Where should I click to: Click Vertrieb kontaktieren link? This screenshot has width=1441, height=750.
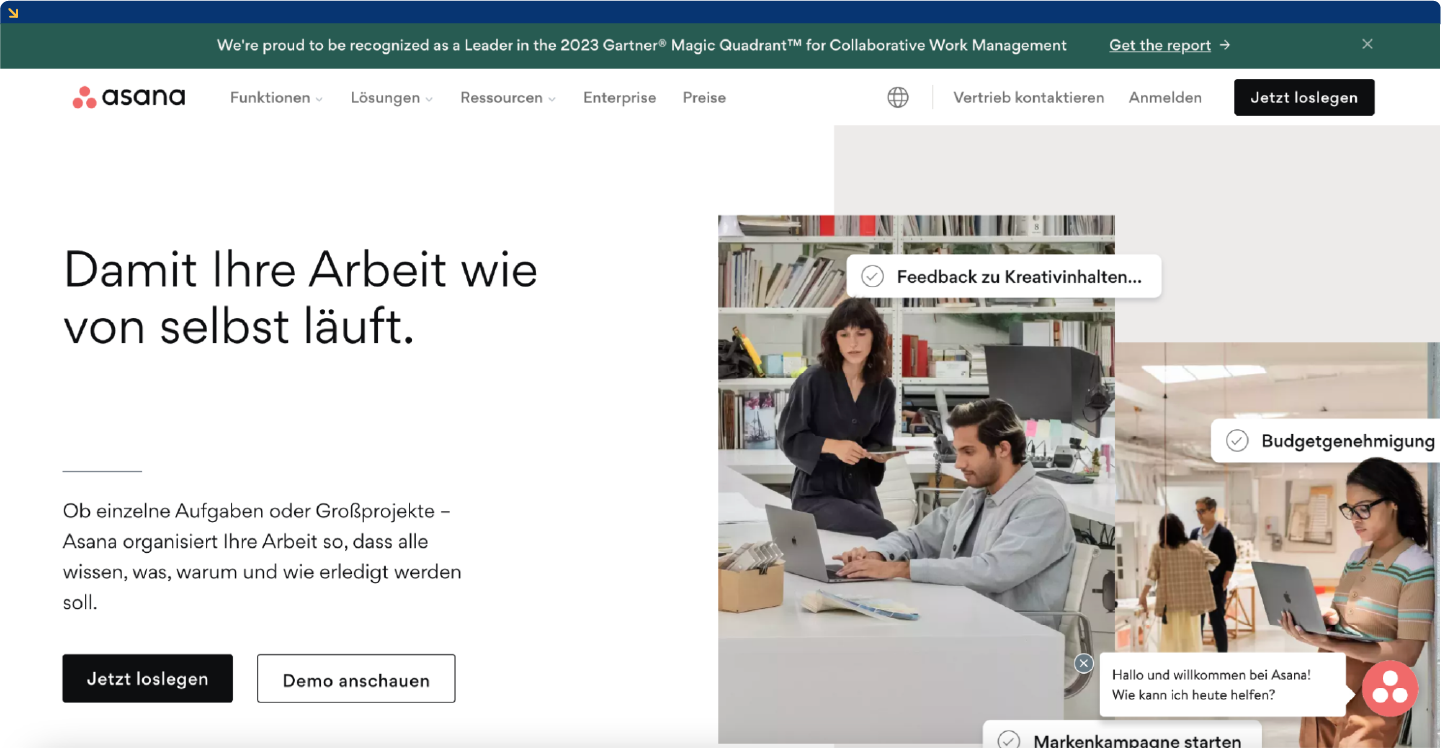pos(1029,98)
